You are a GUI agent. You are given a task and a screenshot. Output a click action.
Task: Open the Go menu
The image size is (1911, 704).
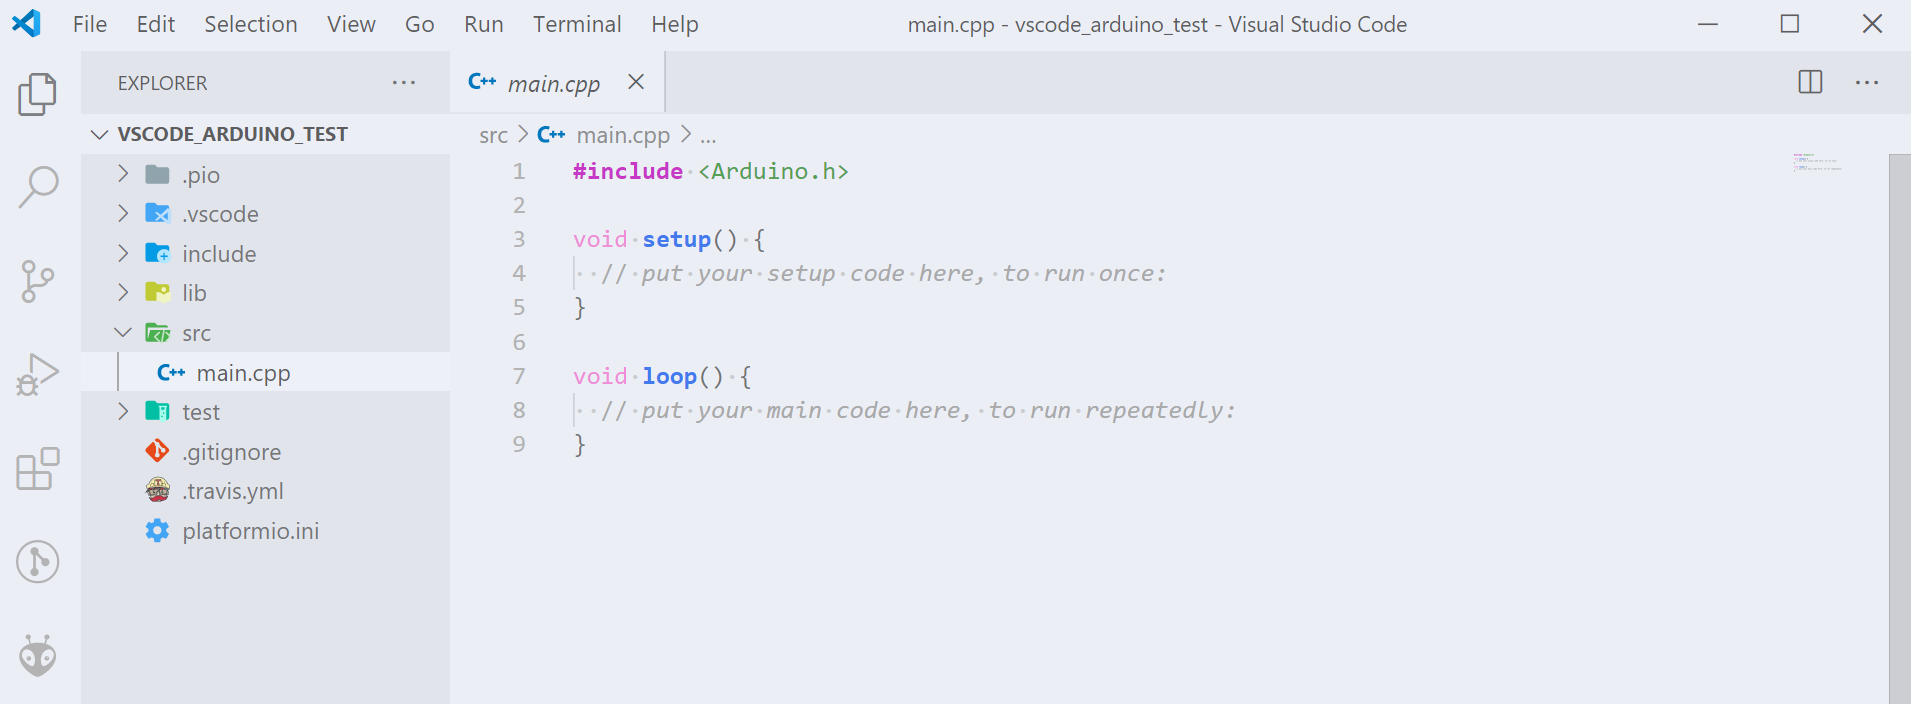pyautogui.click(x=419, y=24)
